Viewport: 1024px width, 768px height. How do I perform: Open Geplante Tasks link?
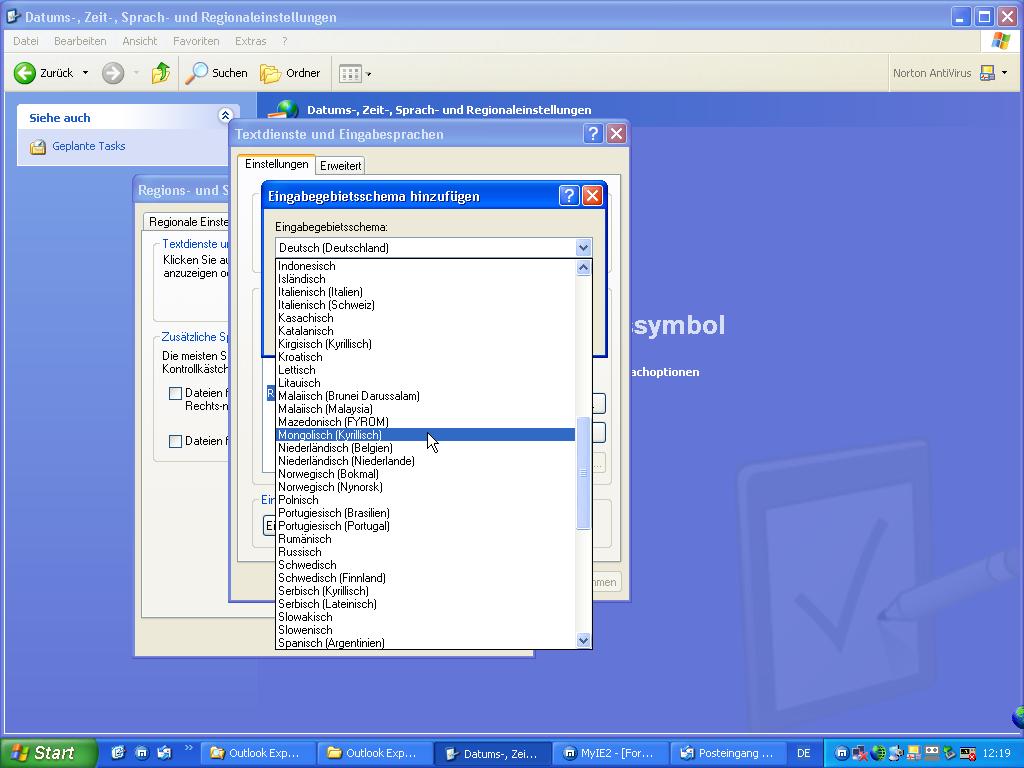coord(89,146)
